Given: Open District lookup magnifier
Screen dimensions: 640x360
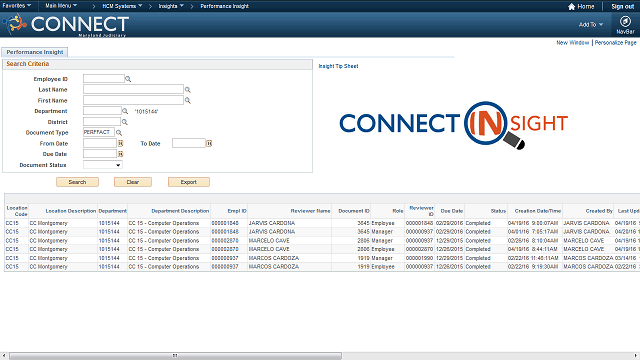Looking at the screenshot, I should pyautogui.click(x=125, y=122).
